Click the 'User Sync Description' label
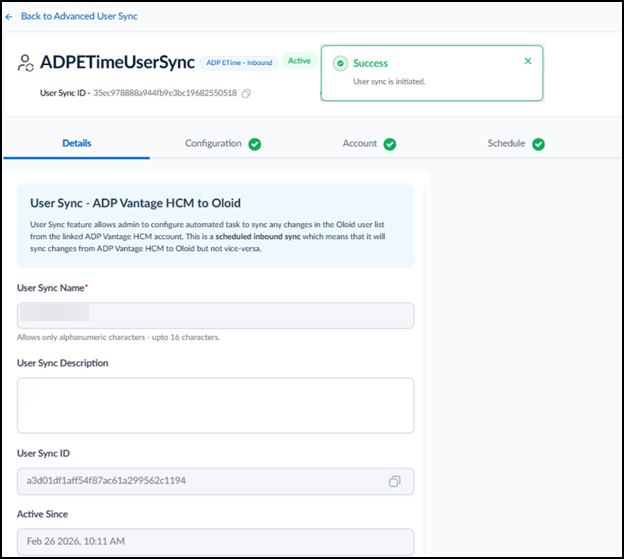 click(62, 363)
